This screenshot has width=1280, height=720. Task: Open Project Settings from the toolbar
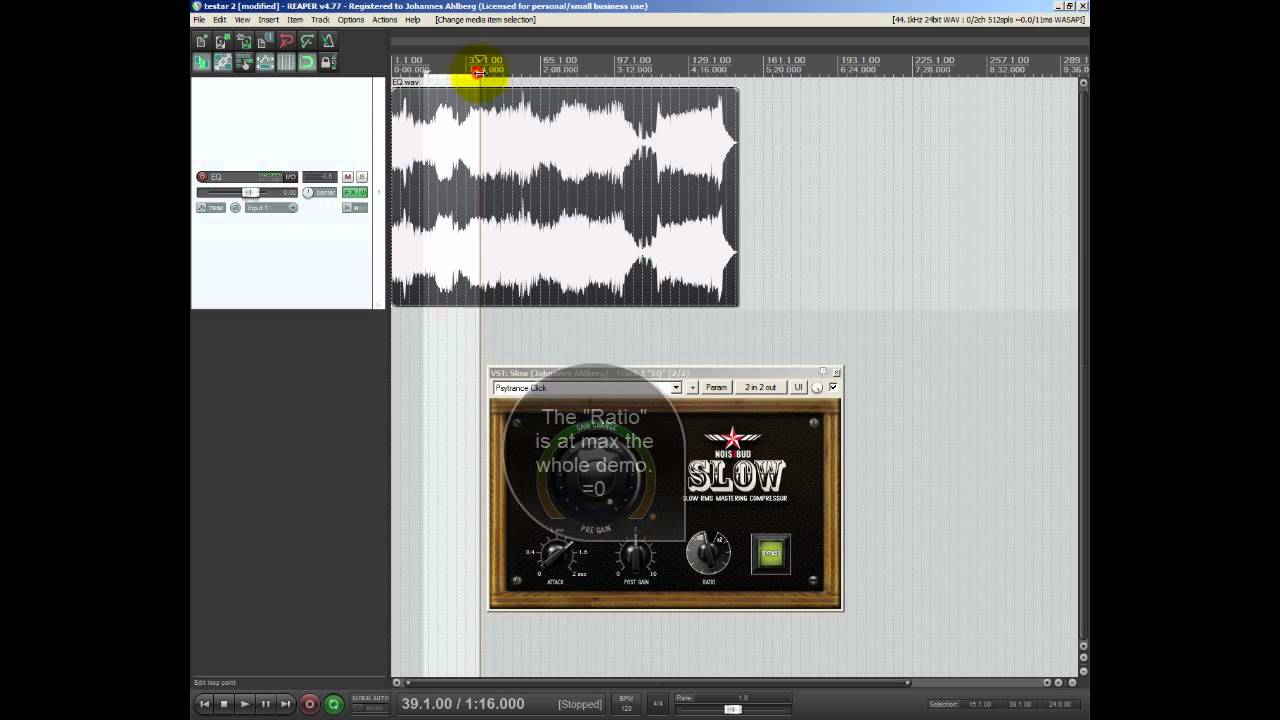coord(265,41)
